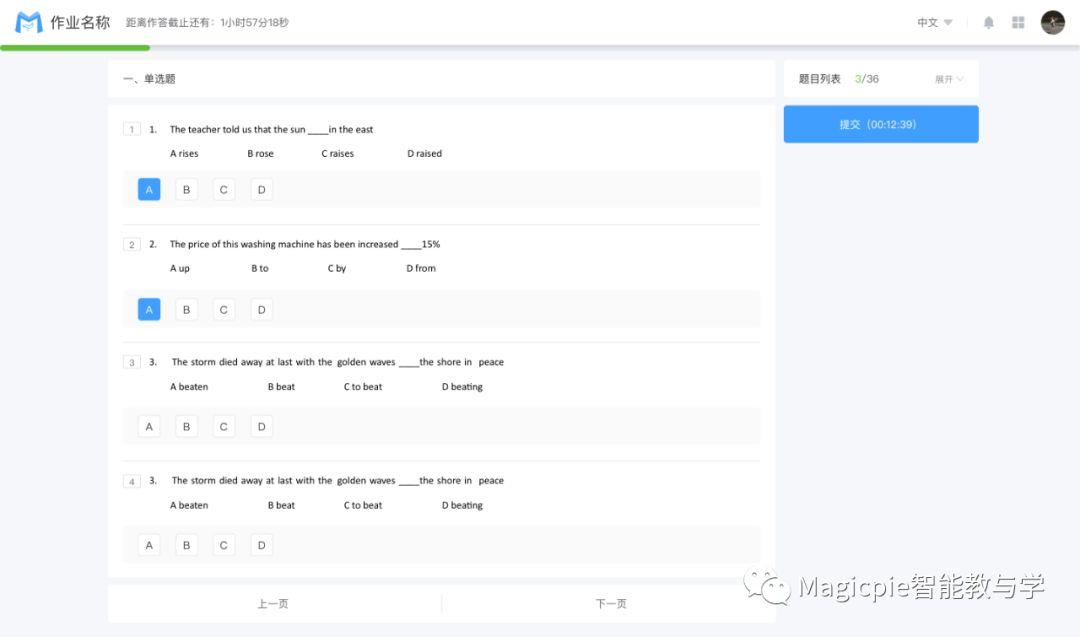1080x637 pixels.
Task: Click answer text 'B to'
Action: [260, 269]
